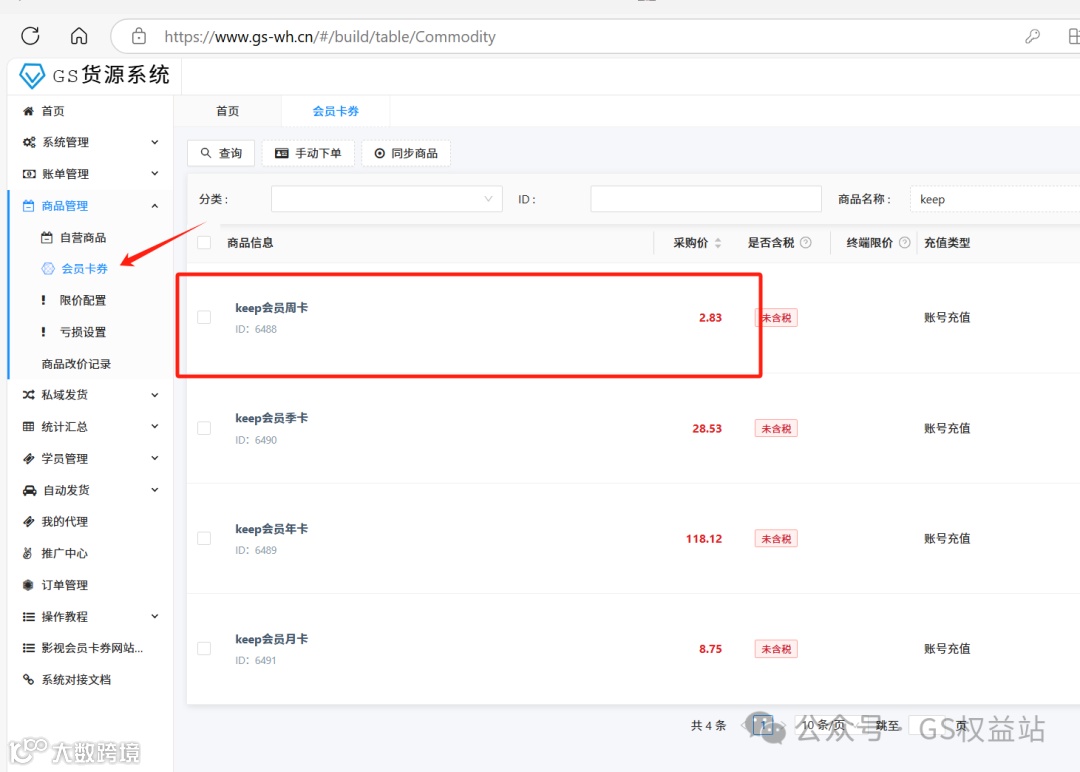Click the 商品管理 calendar icon
Viewport: 1080px width, 772px height.
click(x=28, y=205)
